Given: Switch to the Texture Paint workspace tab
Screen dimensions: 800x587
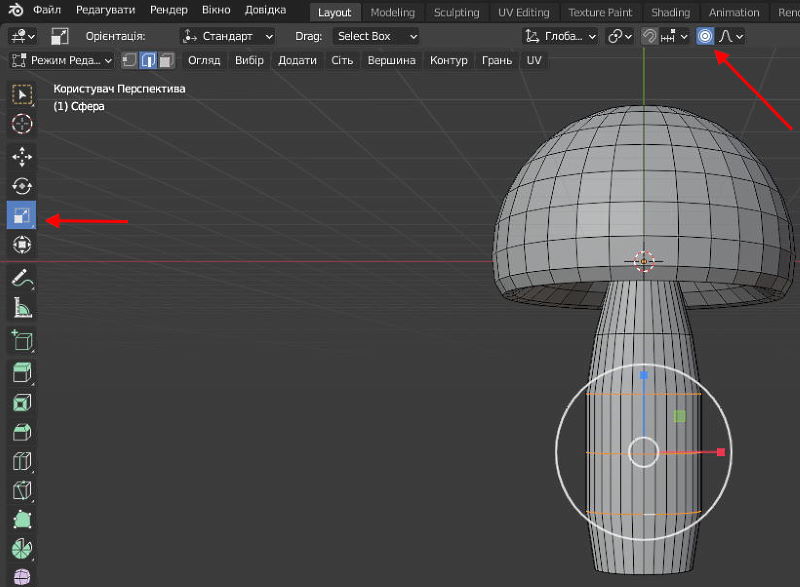Looking at the screenshot, I should tap(601, 12).
